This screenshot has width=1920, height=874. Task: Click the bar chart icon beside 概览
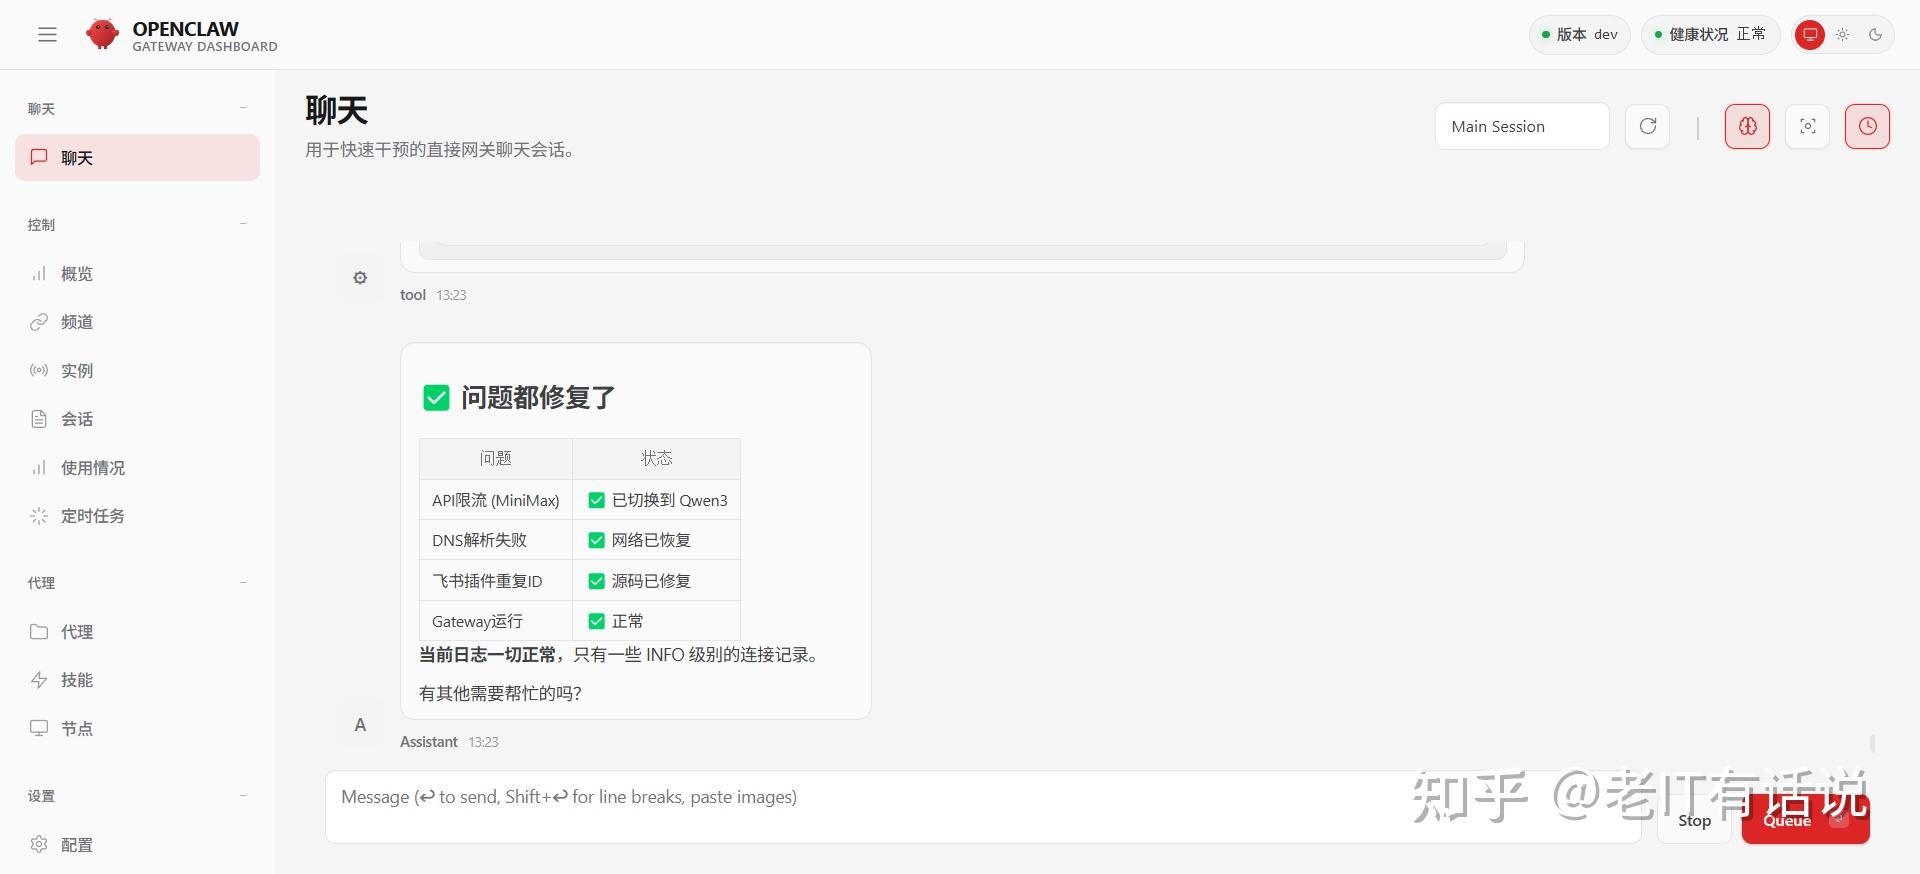tap(39, 274)
